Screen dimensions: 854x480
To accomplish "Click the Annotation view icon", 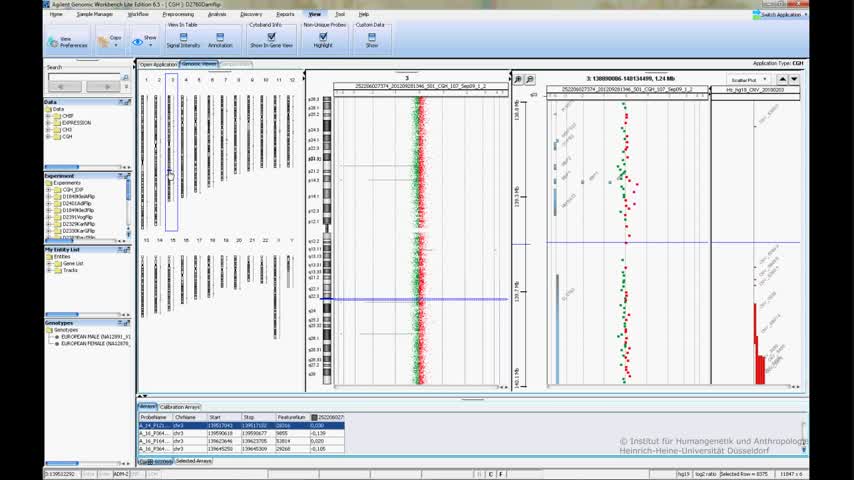I will 220,40.
